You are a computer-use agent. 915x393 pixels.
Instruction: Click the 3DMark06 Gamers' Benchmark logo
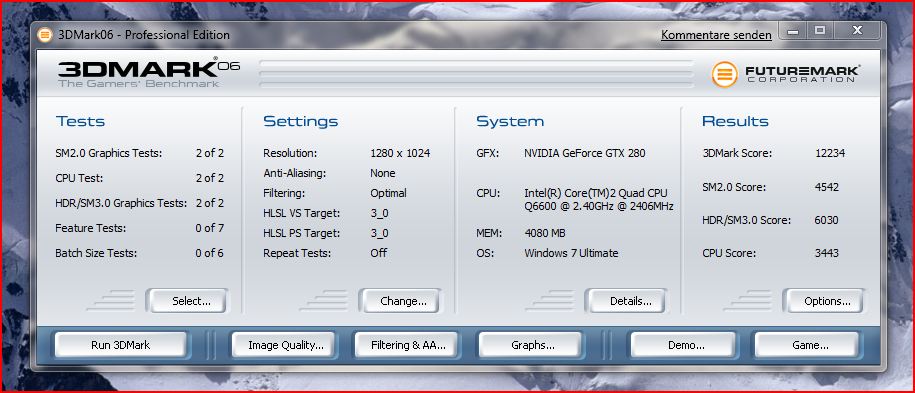point(148,72)
